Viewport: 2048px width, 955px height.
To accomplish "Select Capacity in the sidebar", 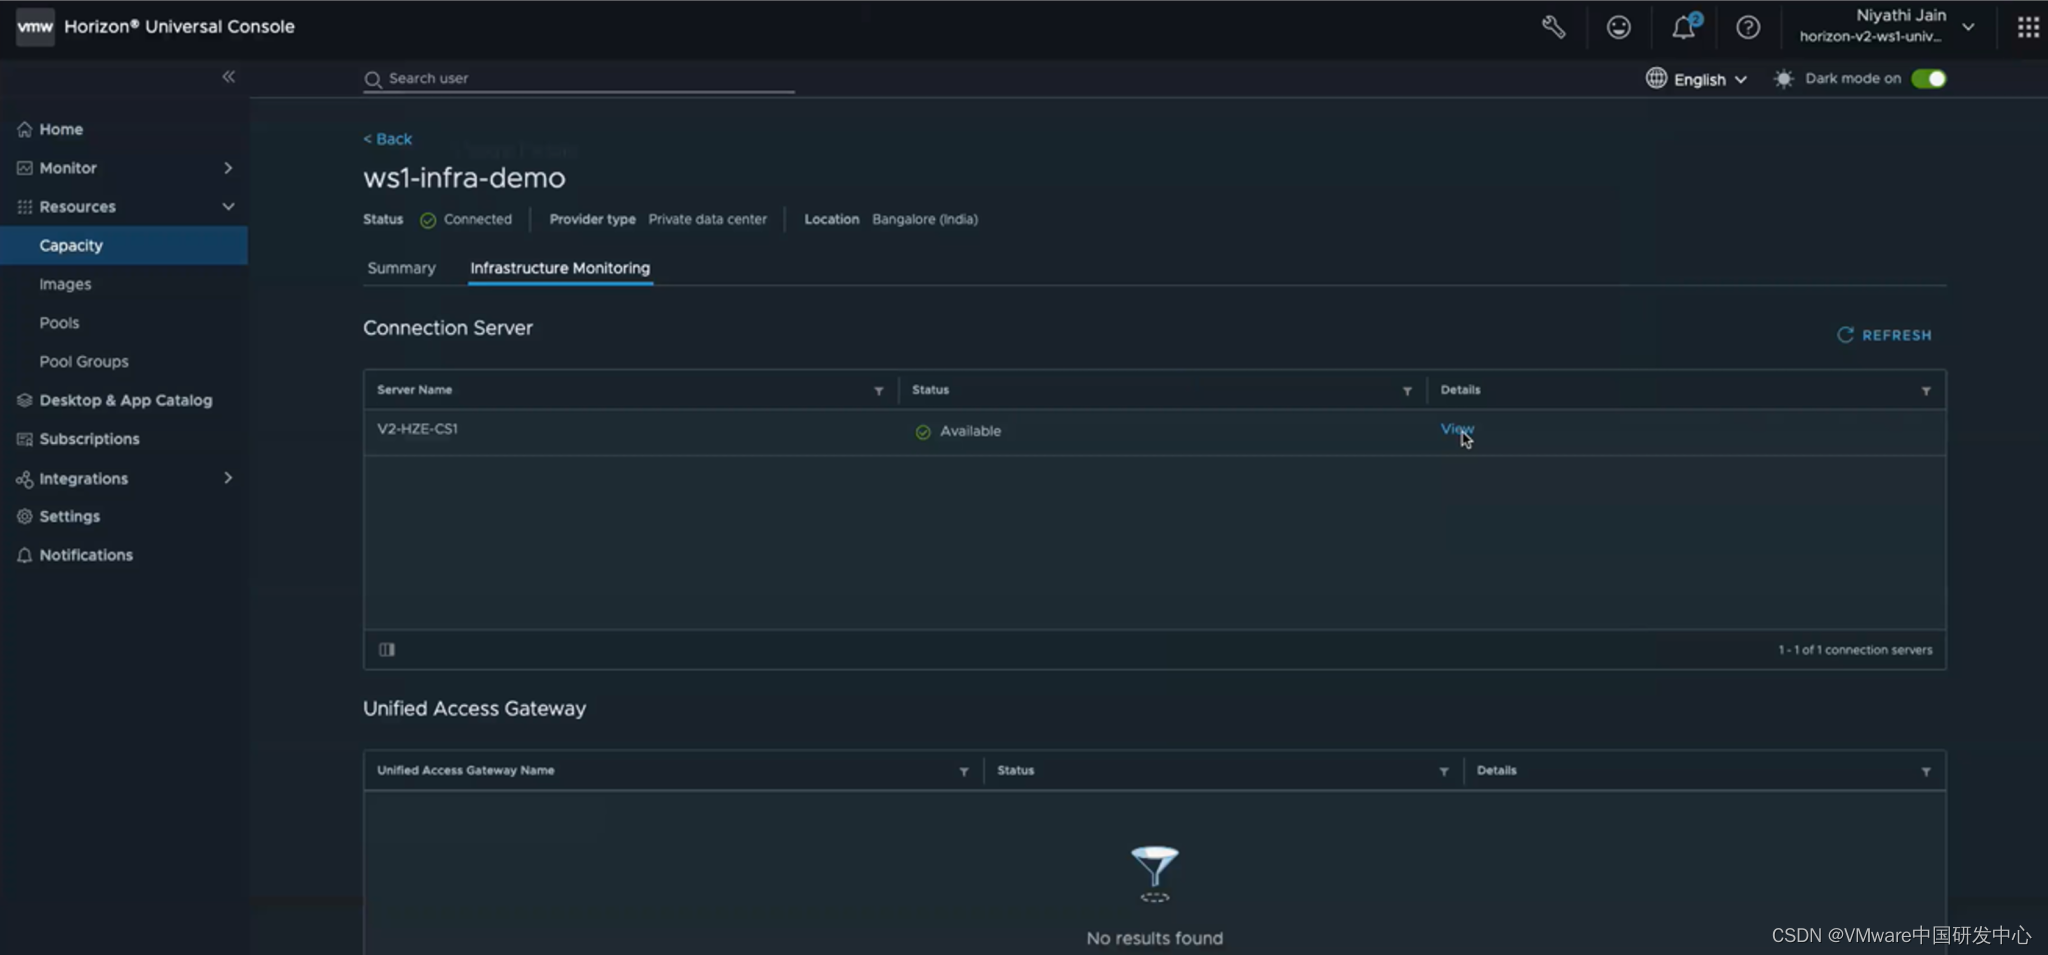I will (x=124, y=245).
